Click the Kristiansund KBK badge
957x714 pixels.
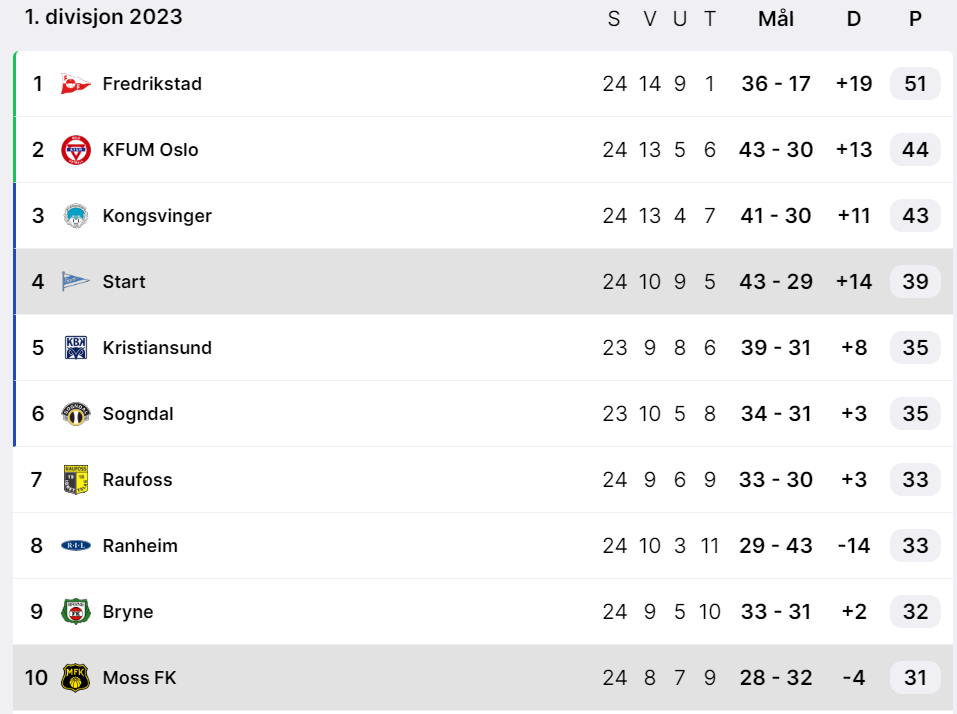pos(76,348)
